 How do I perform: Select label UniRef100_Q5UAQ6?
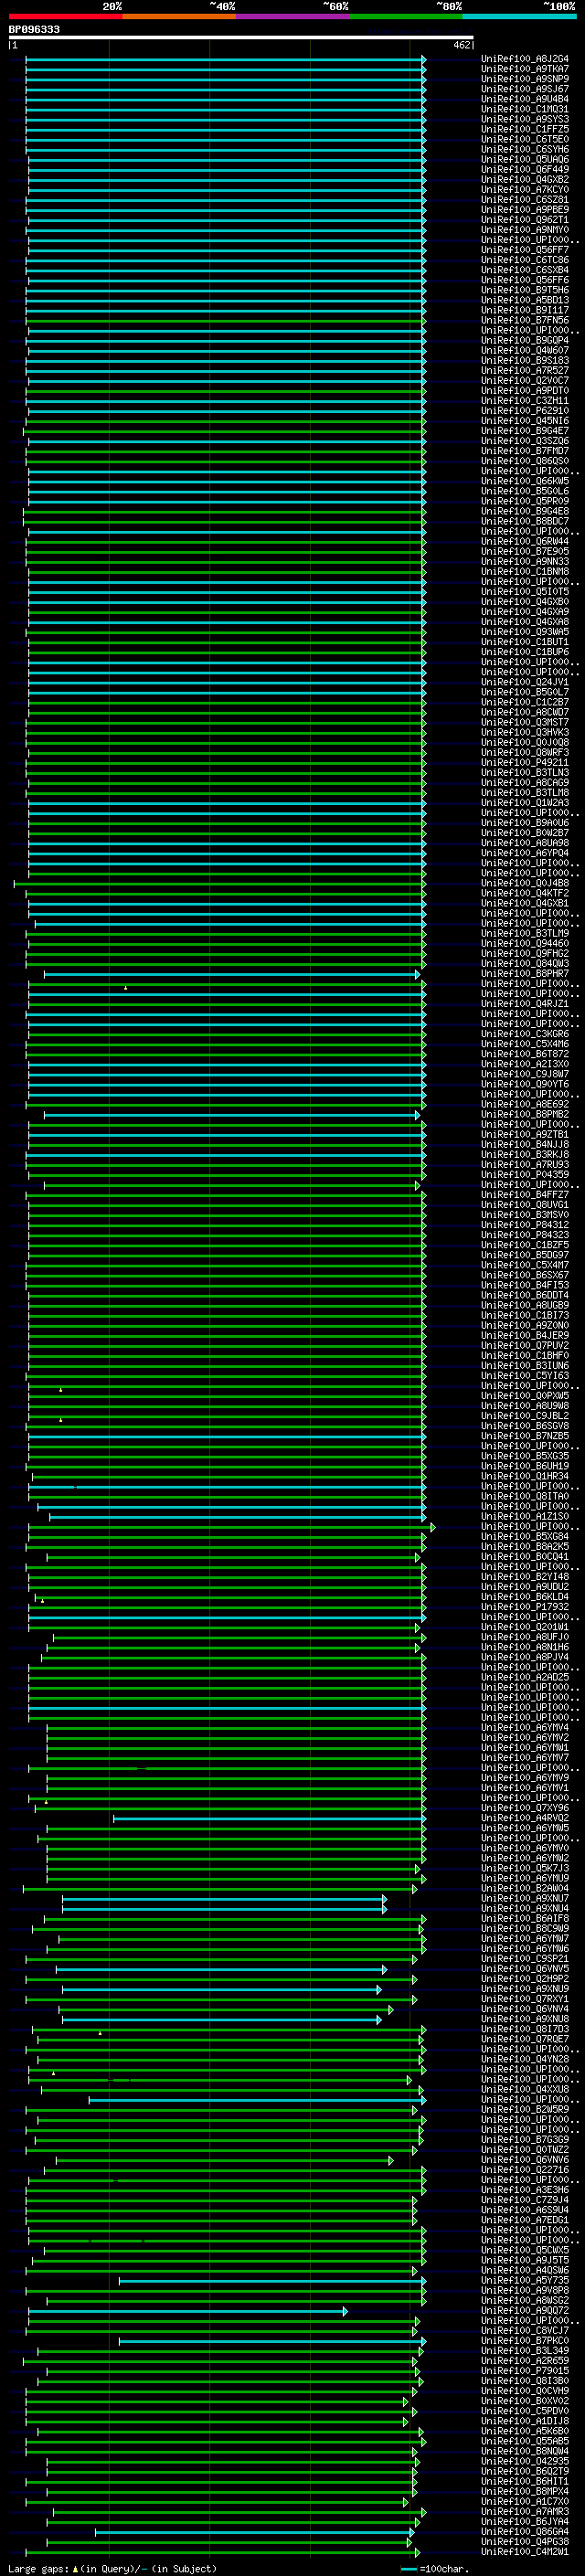click(x=525, y=159)
